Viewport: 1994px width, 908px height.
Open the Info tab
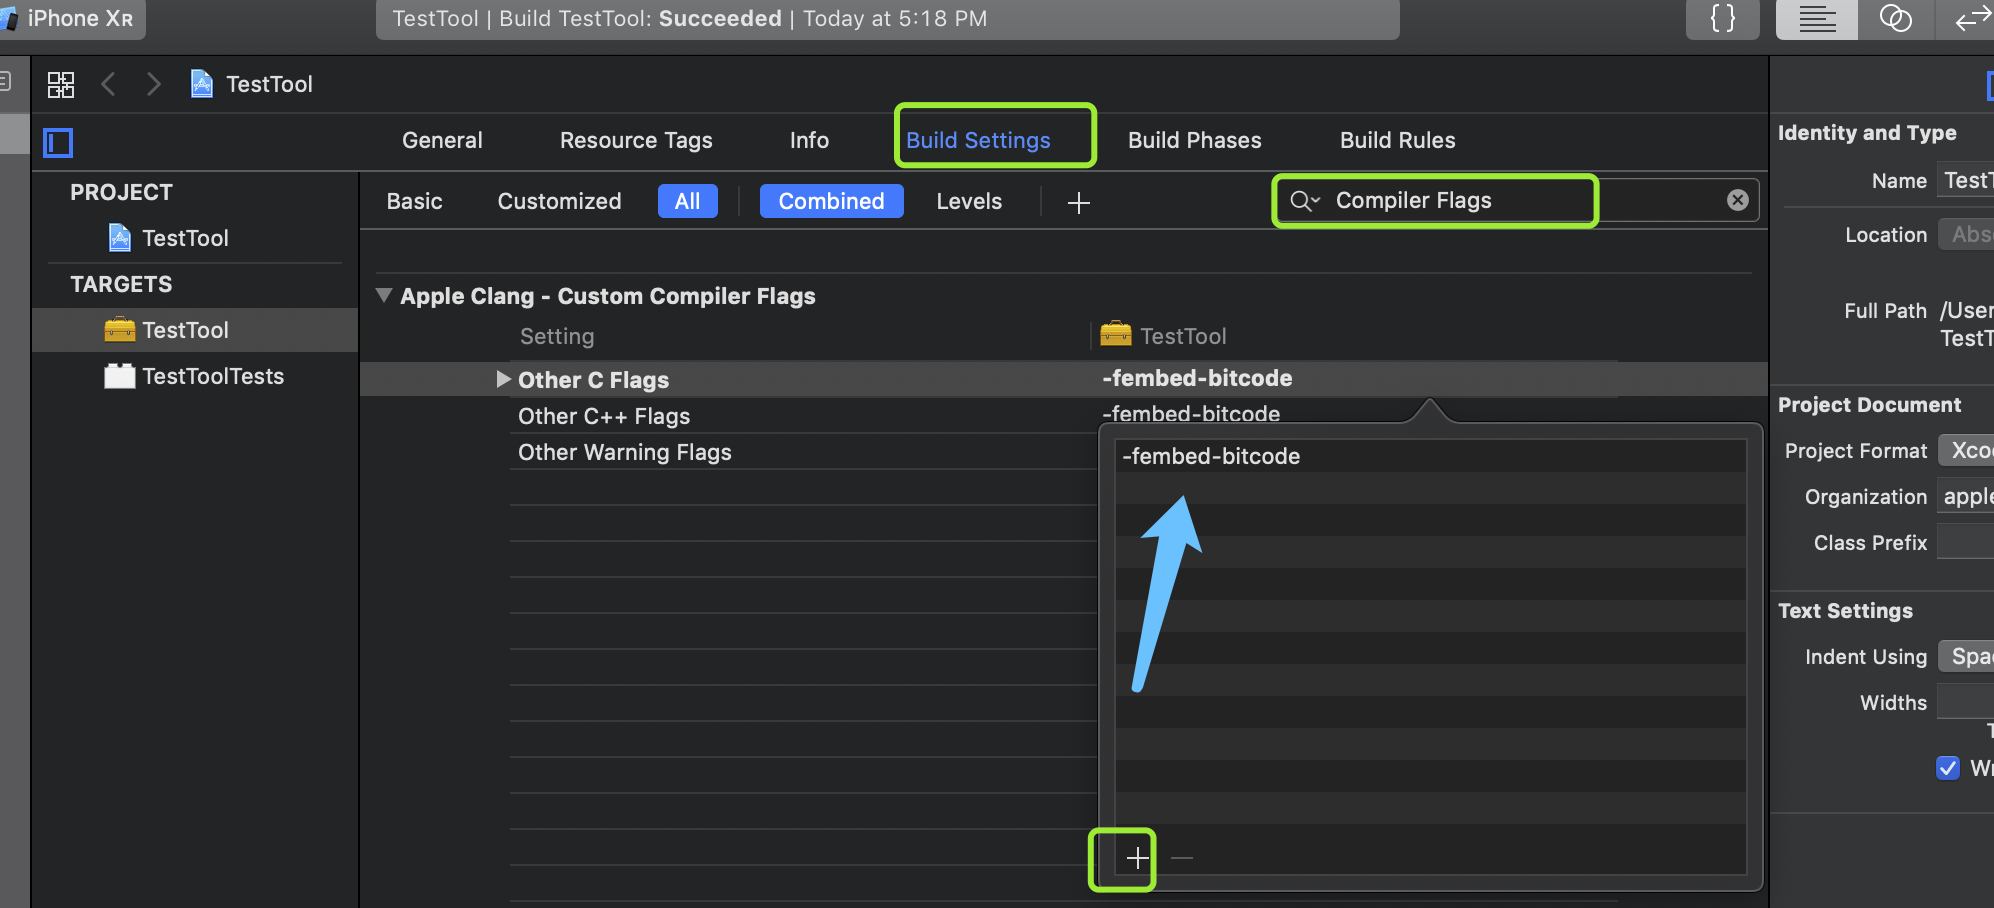[x=809, y=140]
